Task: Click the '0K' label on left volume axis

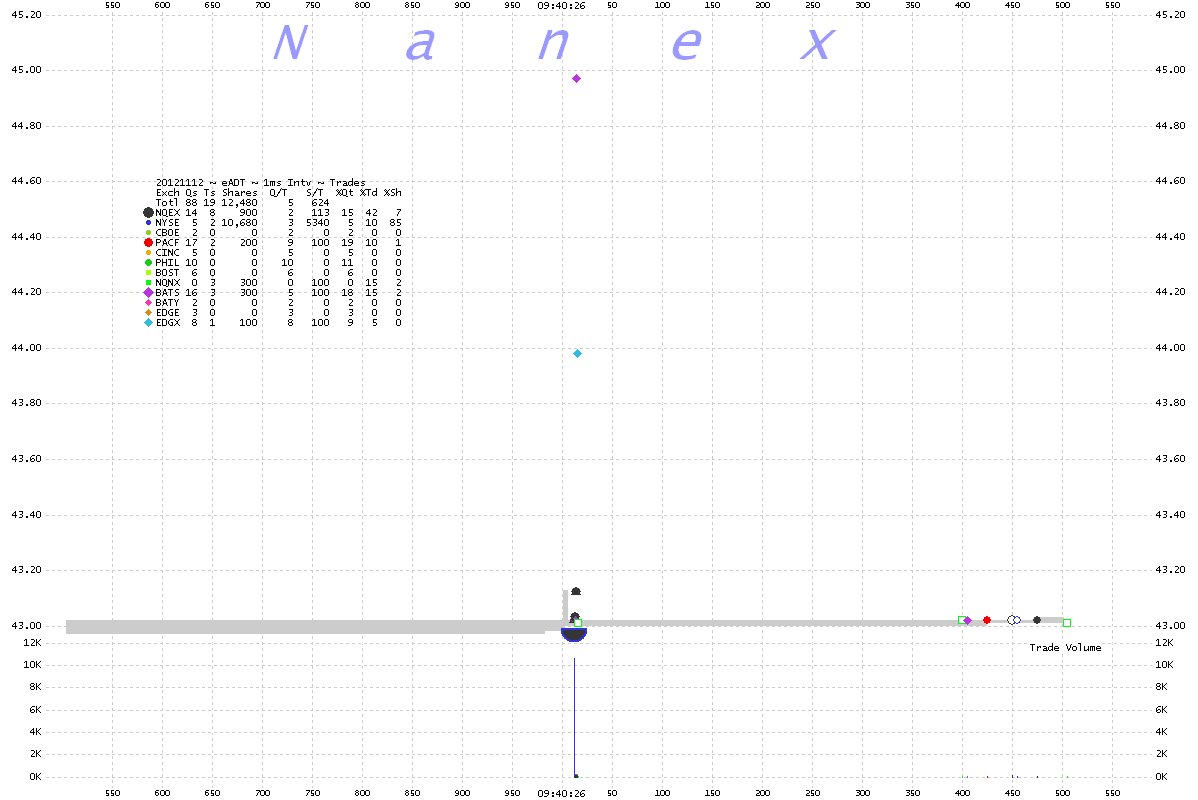Action: click(x=35, y=776)
